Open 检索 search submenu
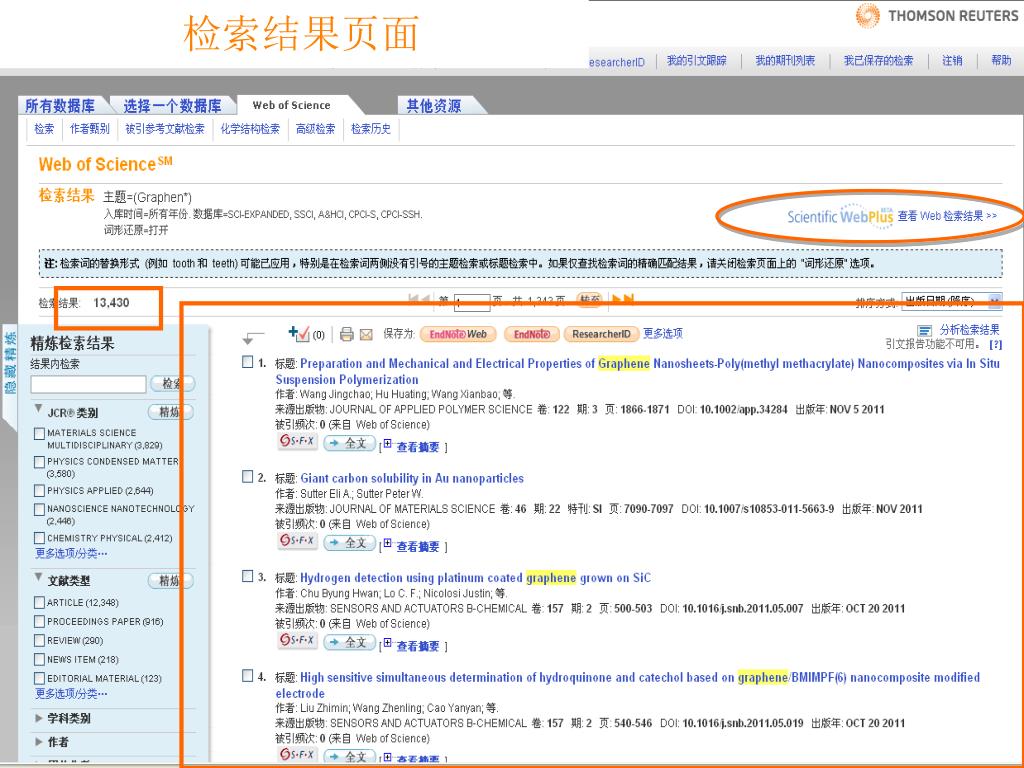 44,129
